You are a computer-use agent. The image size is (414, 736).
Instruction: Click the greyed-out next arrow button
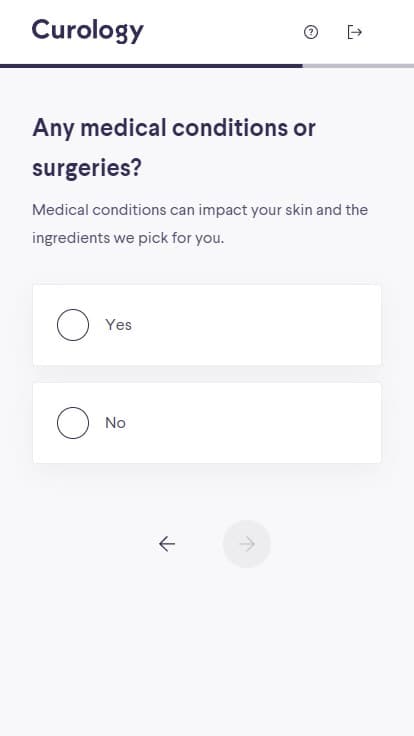click(x=247, y=544)
